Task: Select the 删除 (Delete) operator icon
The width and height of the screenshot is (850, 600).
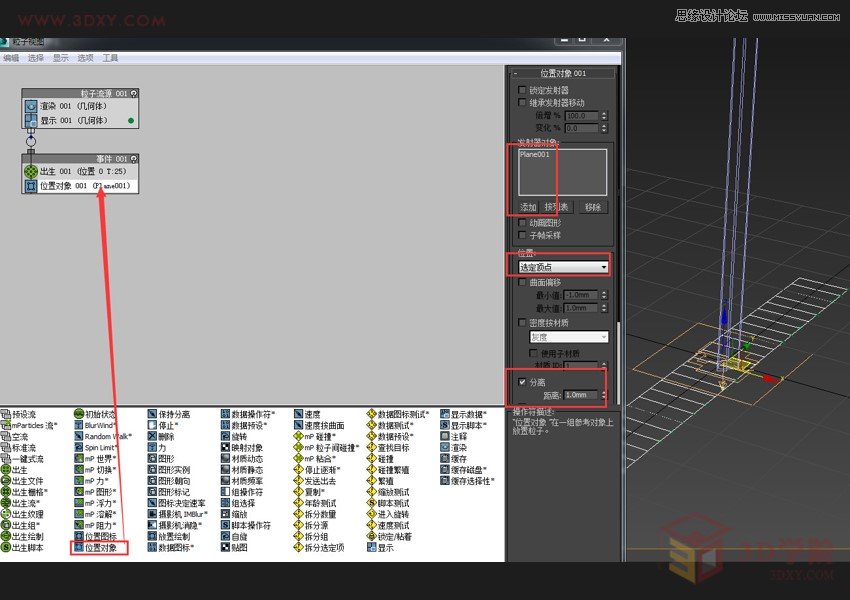Action: click(152, 437)
